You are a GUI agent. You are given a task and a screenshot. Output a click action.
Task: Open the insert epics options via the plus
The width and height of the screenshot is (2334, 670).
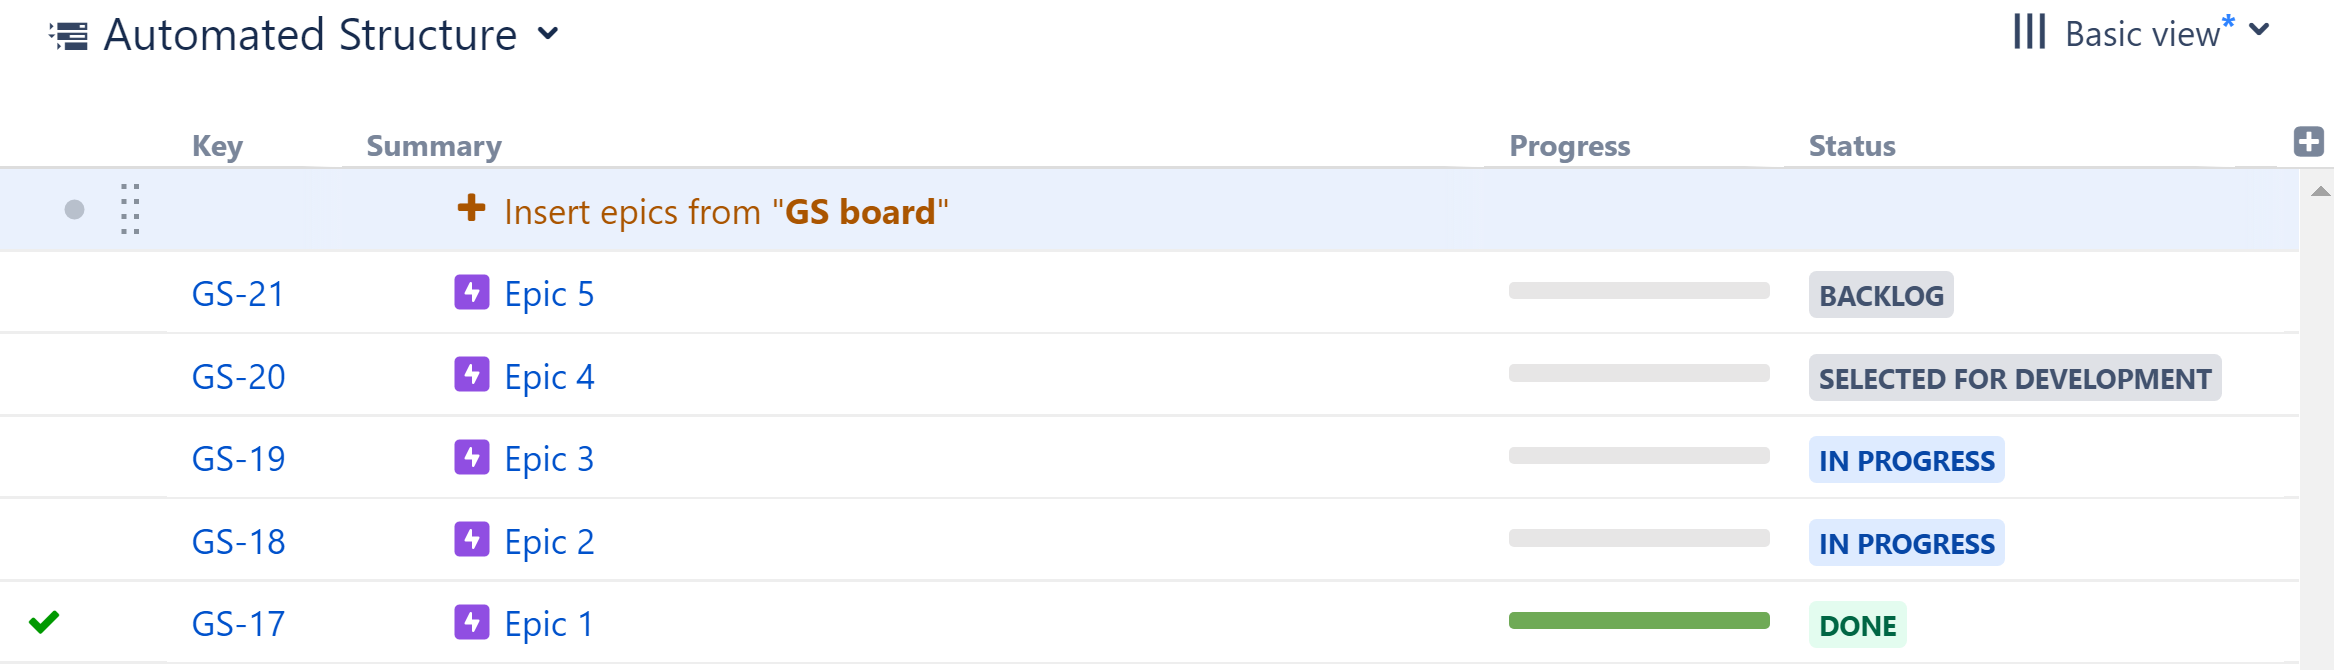(470, 210)
